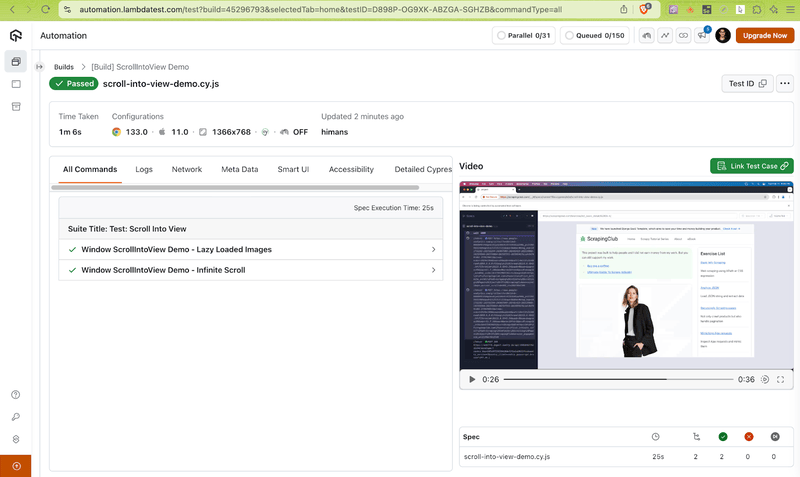The height and width of the screenshot is (477, 800).
Task: Switch to the All Commands tab
Action: click(x=90, y=169)
